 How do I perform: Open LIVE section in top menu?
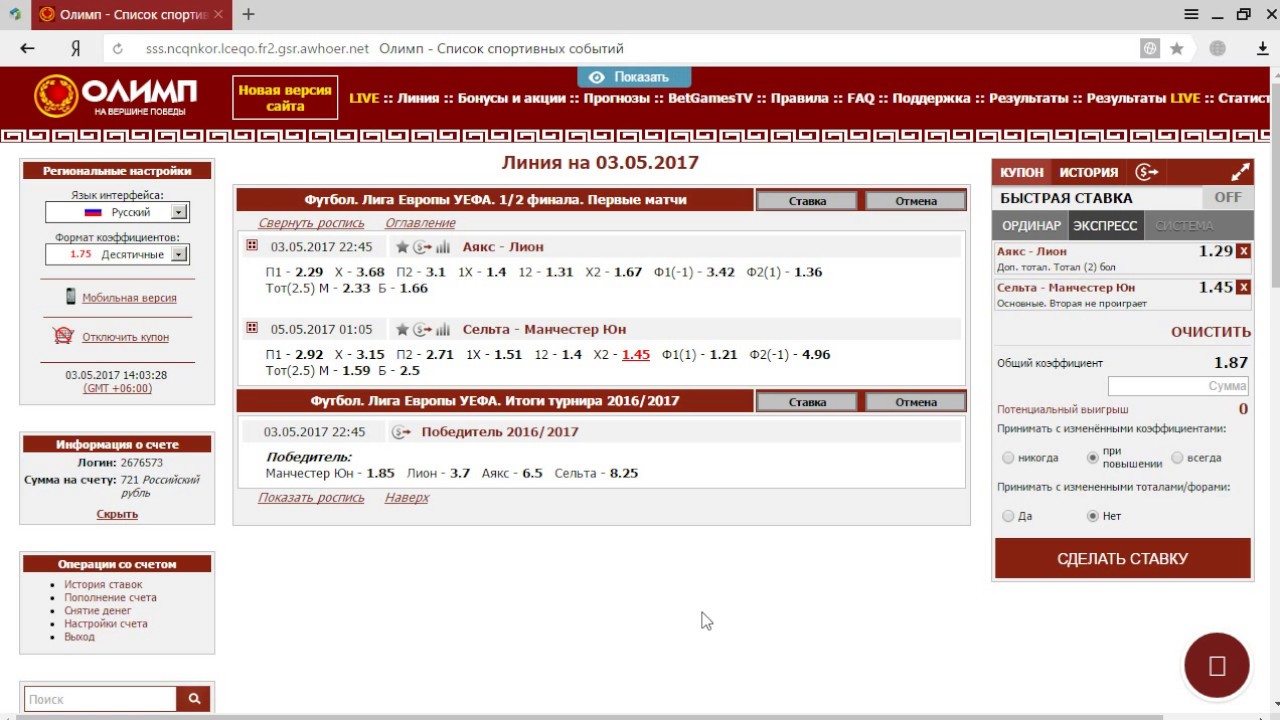coord(364,98)
